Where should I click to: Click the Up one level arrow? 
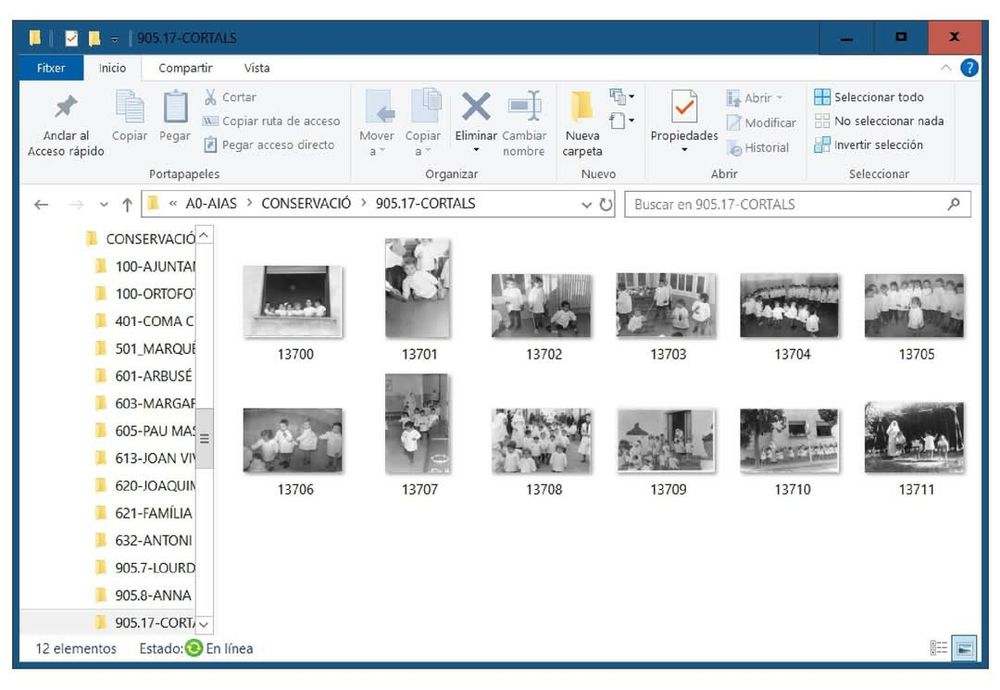point(127,205)
